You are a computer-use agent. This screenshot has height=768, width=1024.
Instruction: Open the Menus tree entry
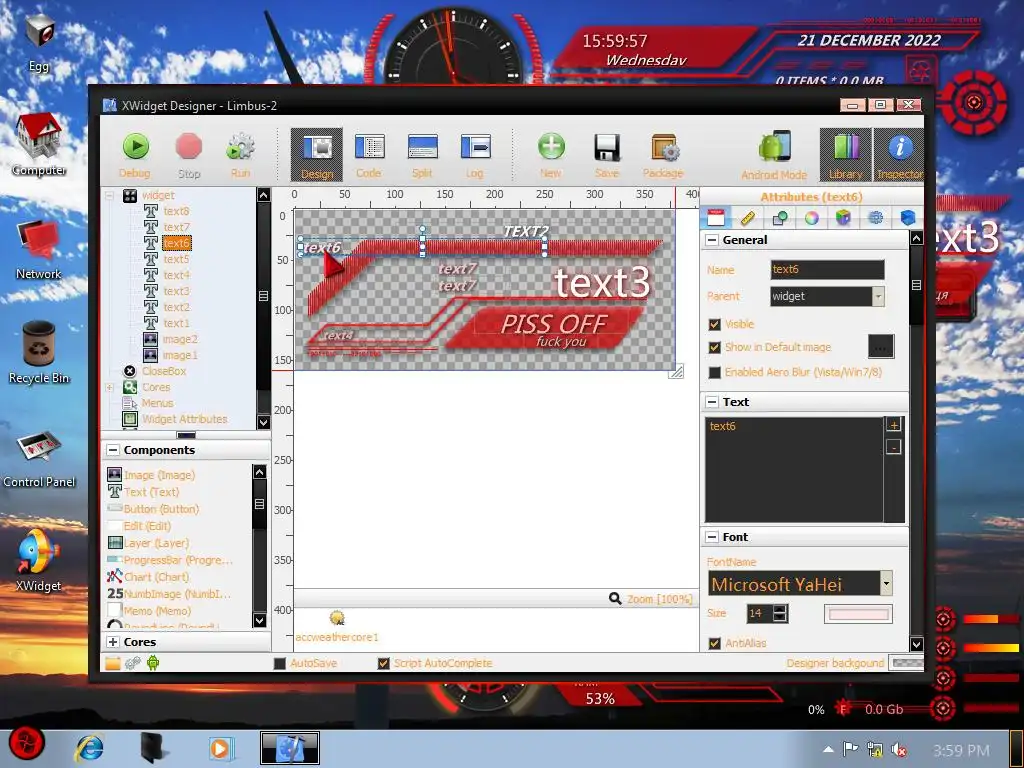(x=157, y=403)
